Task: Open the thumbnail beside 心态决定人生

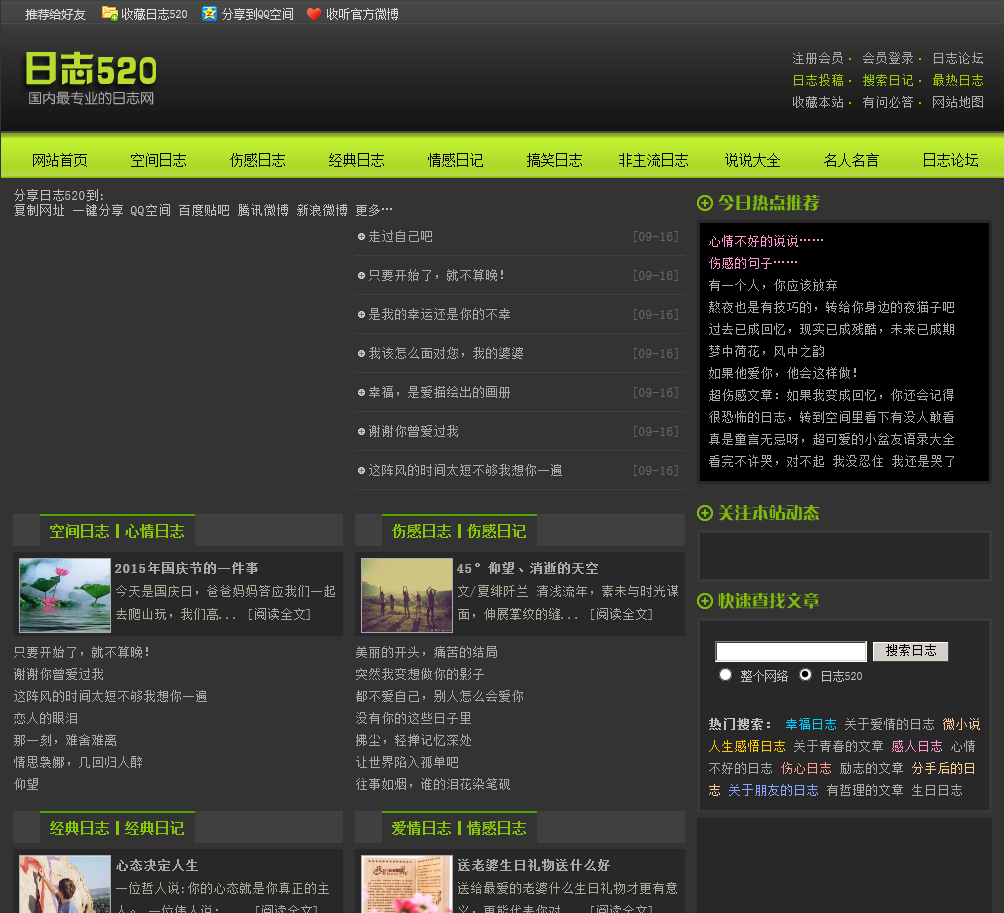Action: 65,884
